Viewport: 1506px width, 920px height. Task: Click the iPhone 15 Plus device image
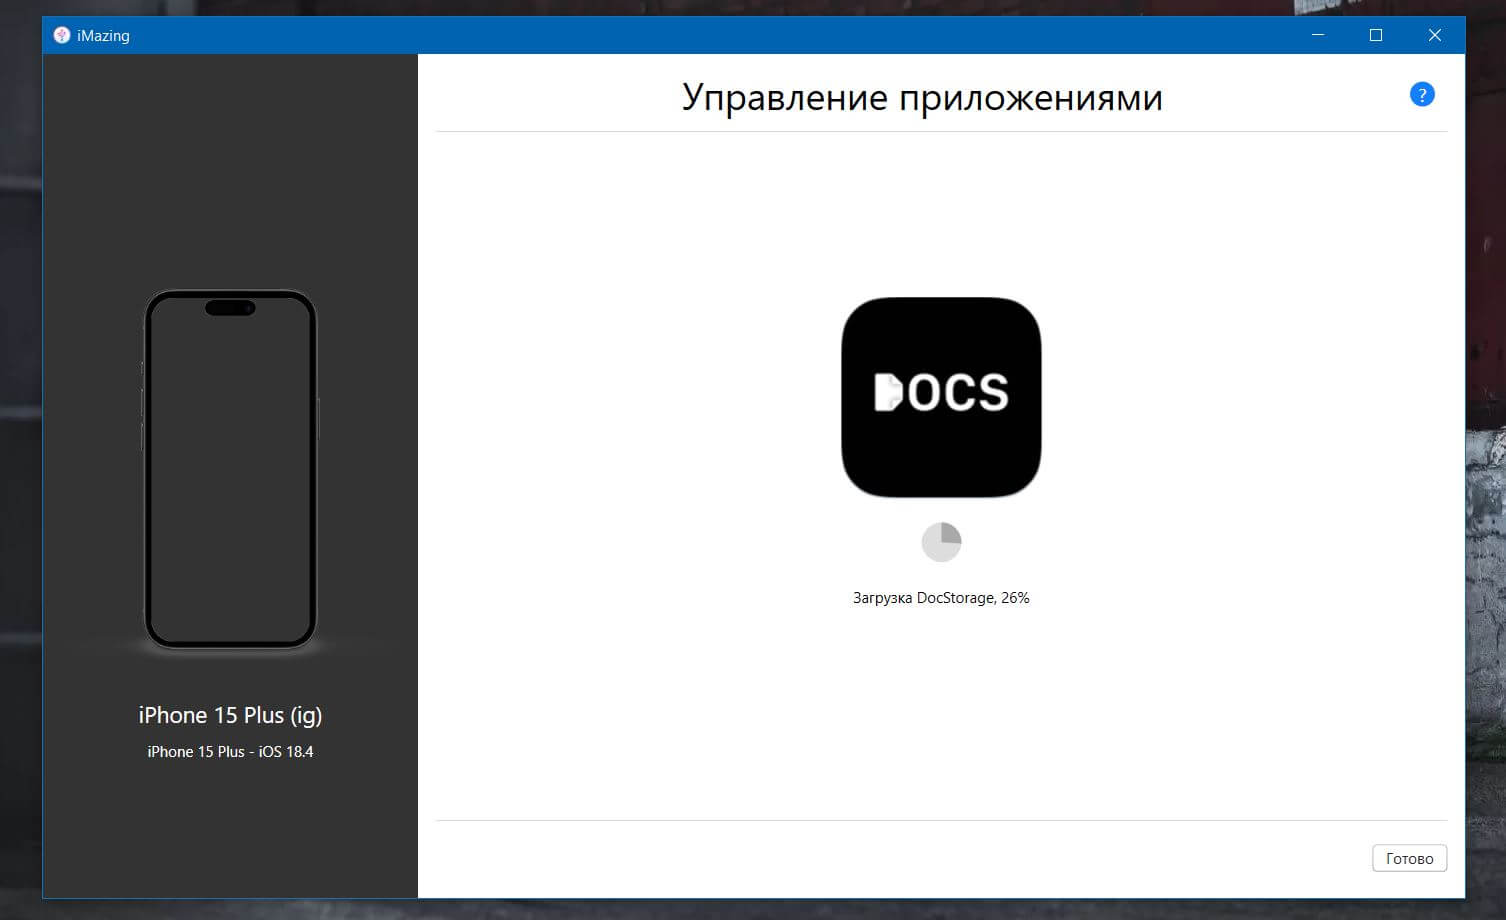click(x=231, y=469)
